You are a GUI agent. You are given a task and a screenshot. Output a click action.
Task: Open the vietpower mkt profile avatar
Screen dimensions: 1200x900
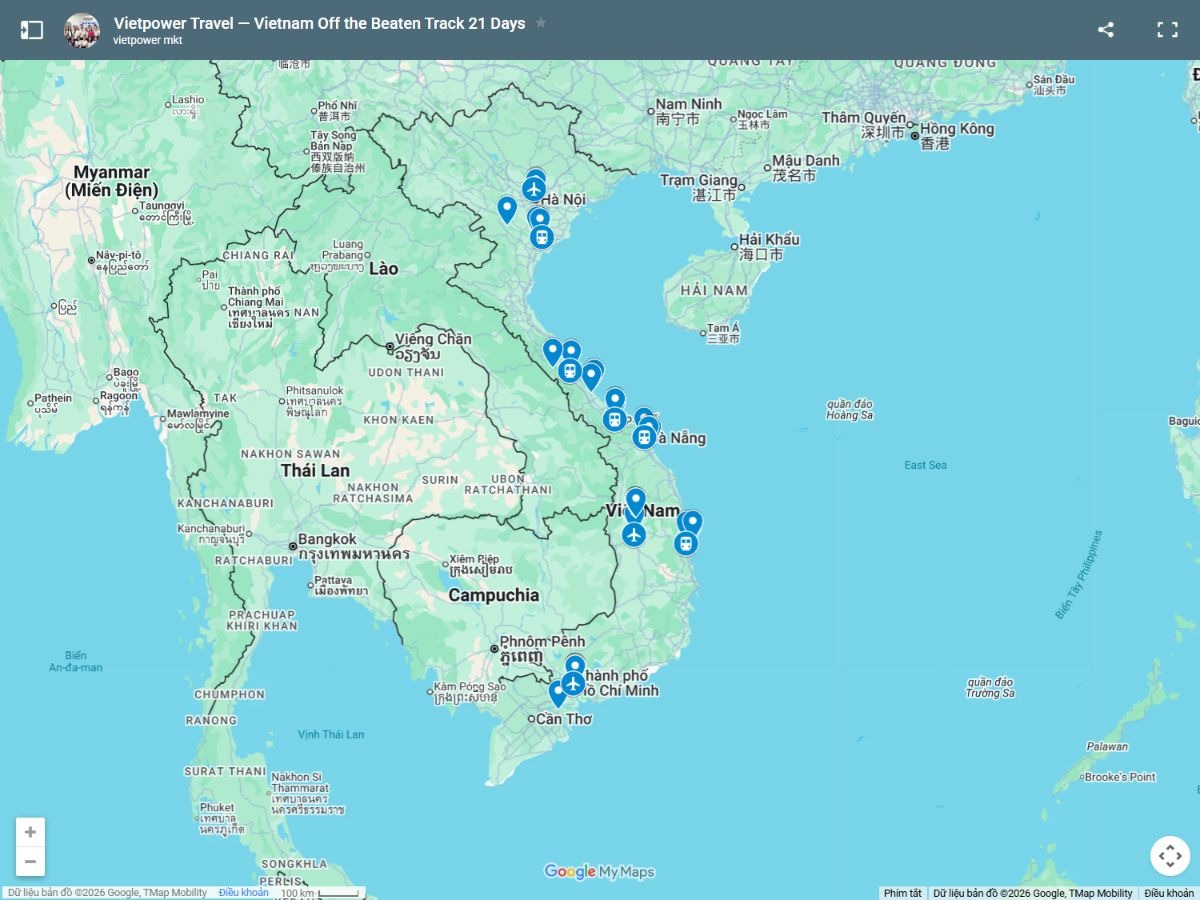(x=82, y=30)
